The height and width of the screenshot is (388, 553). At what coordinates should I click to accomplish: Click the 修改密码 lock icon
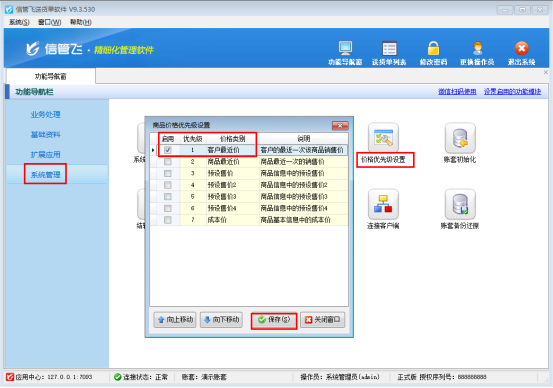click(433, 48)
